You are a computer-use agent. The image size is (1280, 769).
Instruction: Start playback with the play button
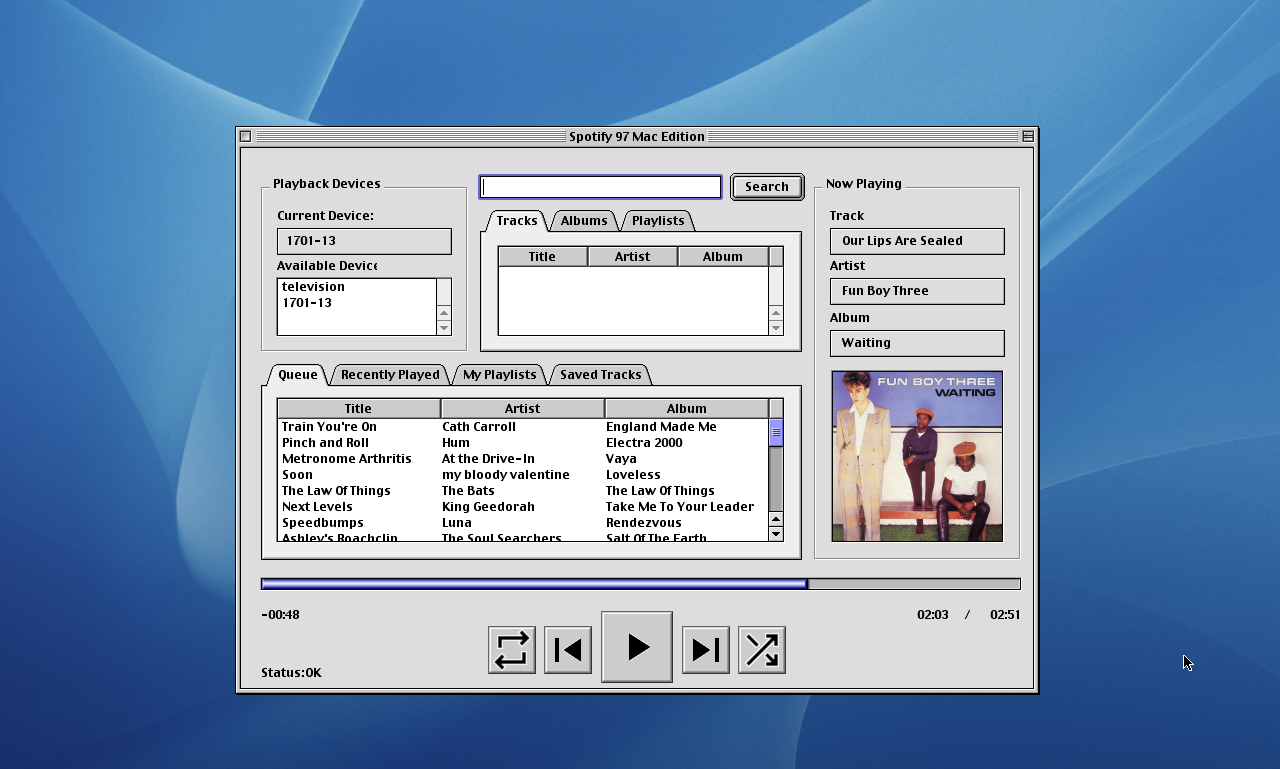click(637, 647)
